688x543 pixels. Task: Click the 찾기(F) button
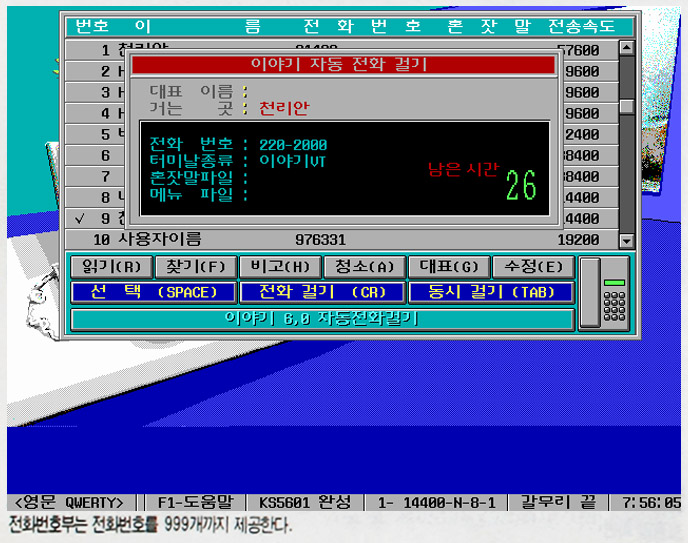[196, 267]
